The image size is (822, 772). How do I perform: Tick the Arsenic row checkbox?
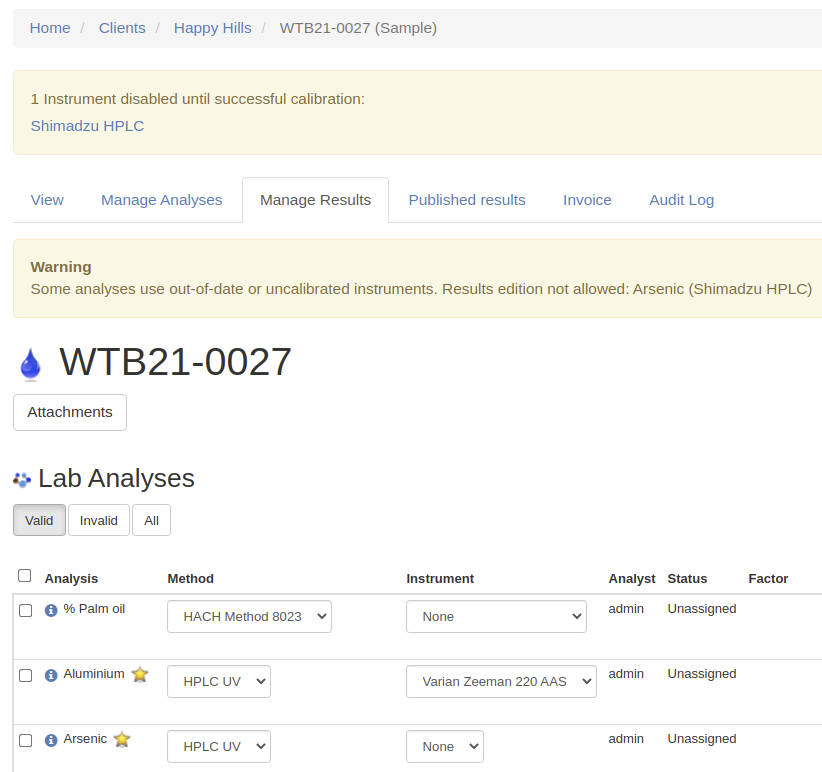click(26, 741)
